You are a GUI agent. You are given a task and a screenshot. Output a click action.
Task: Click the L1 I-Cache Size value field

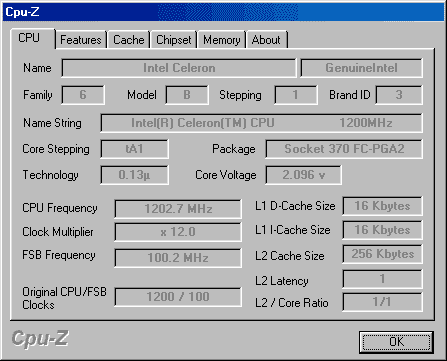(x=382, y=230)
